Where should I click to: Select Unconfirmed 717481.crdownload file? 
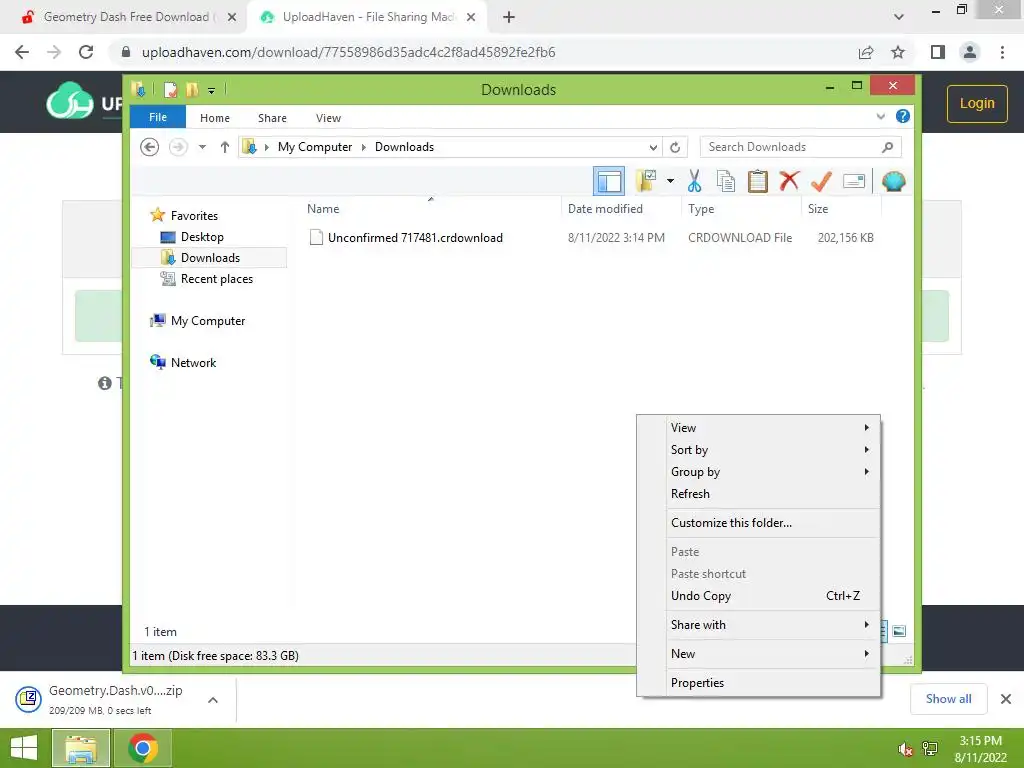[415, 238]
